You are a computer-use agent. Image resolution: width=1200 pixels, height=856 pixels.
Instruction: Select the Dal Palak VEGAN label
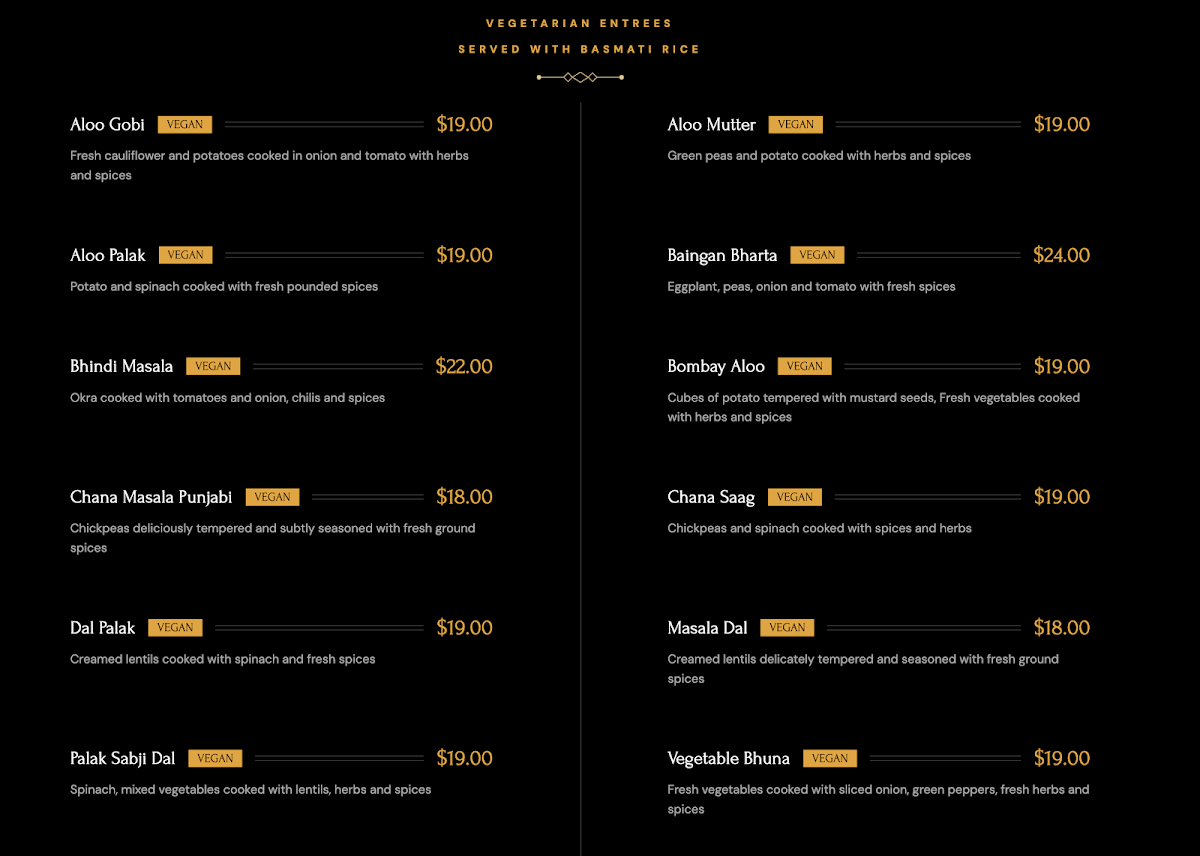point(175,628)
